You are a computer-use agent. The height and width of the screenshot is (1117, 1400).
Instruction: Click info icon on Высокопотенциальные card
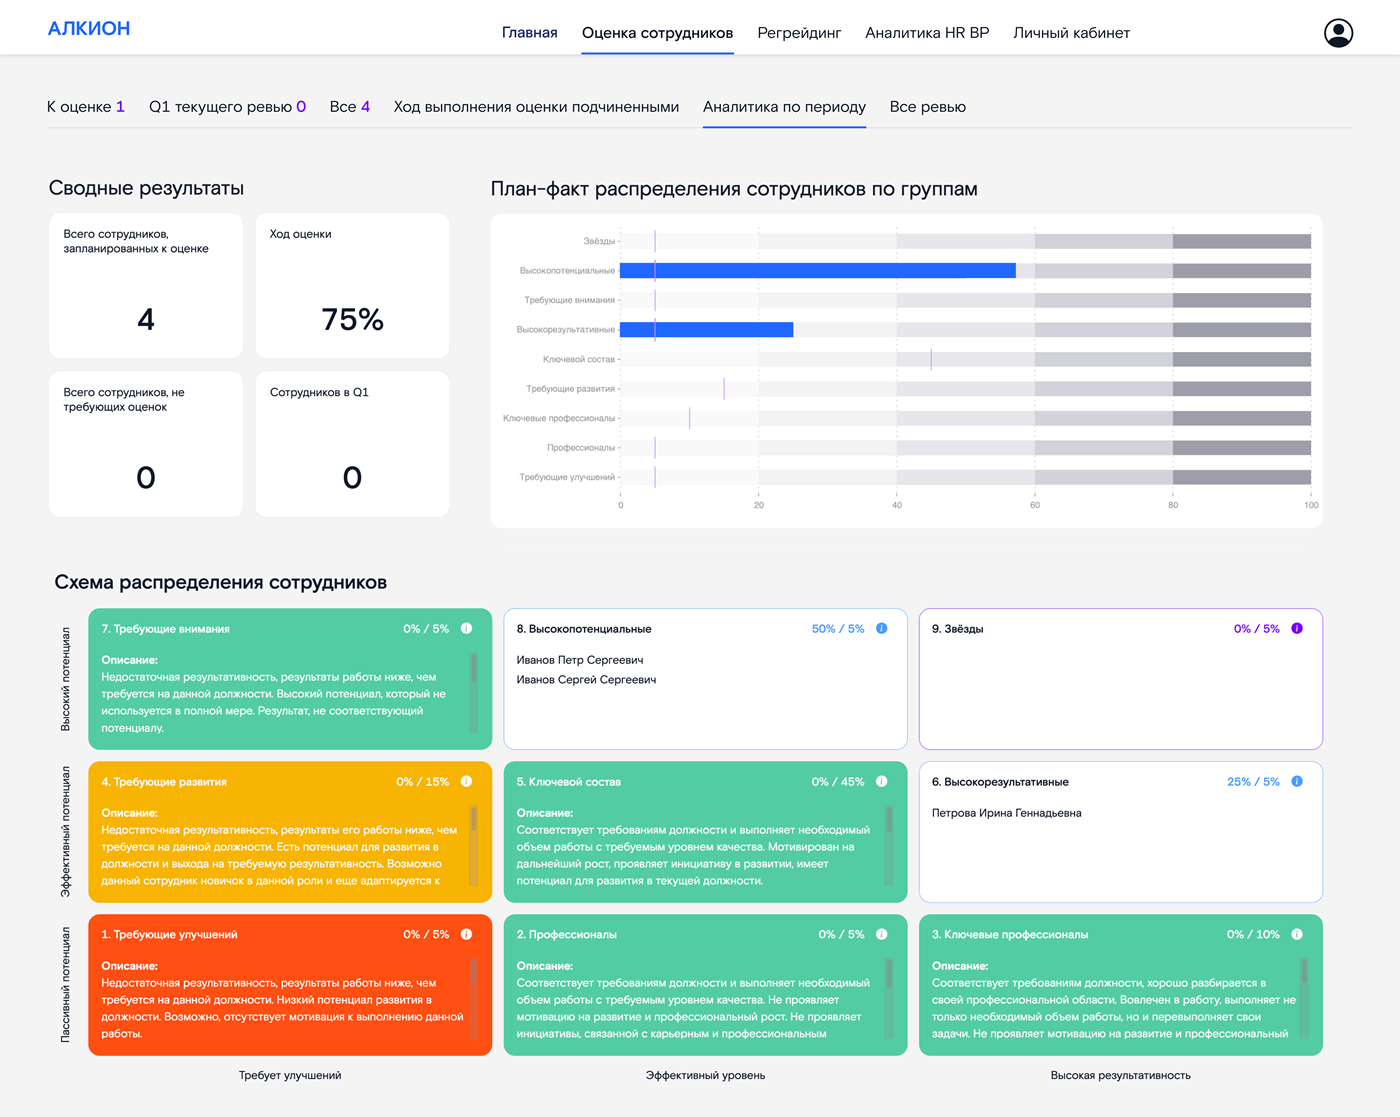pos(881,629)
